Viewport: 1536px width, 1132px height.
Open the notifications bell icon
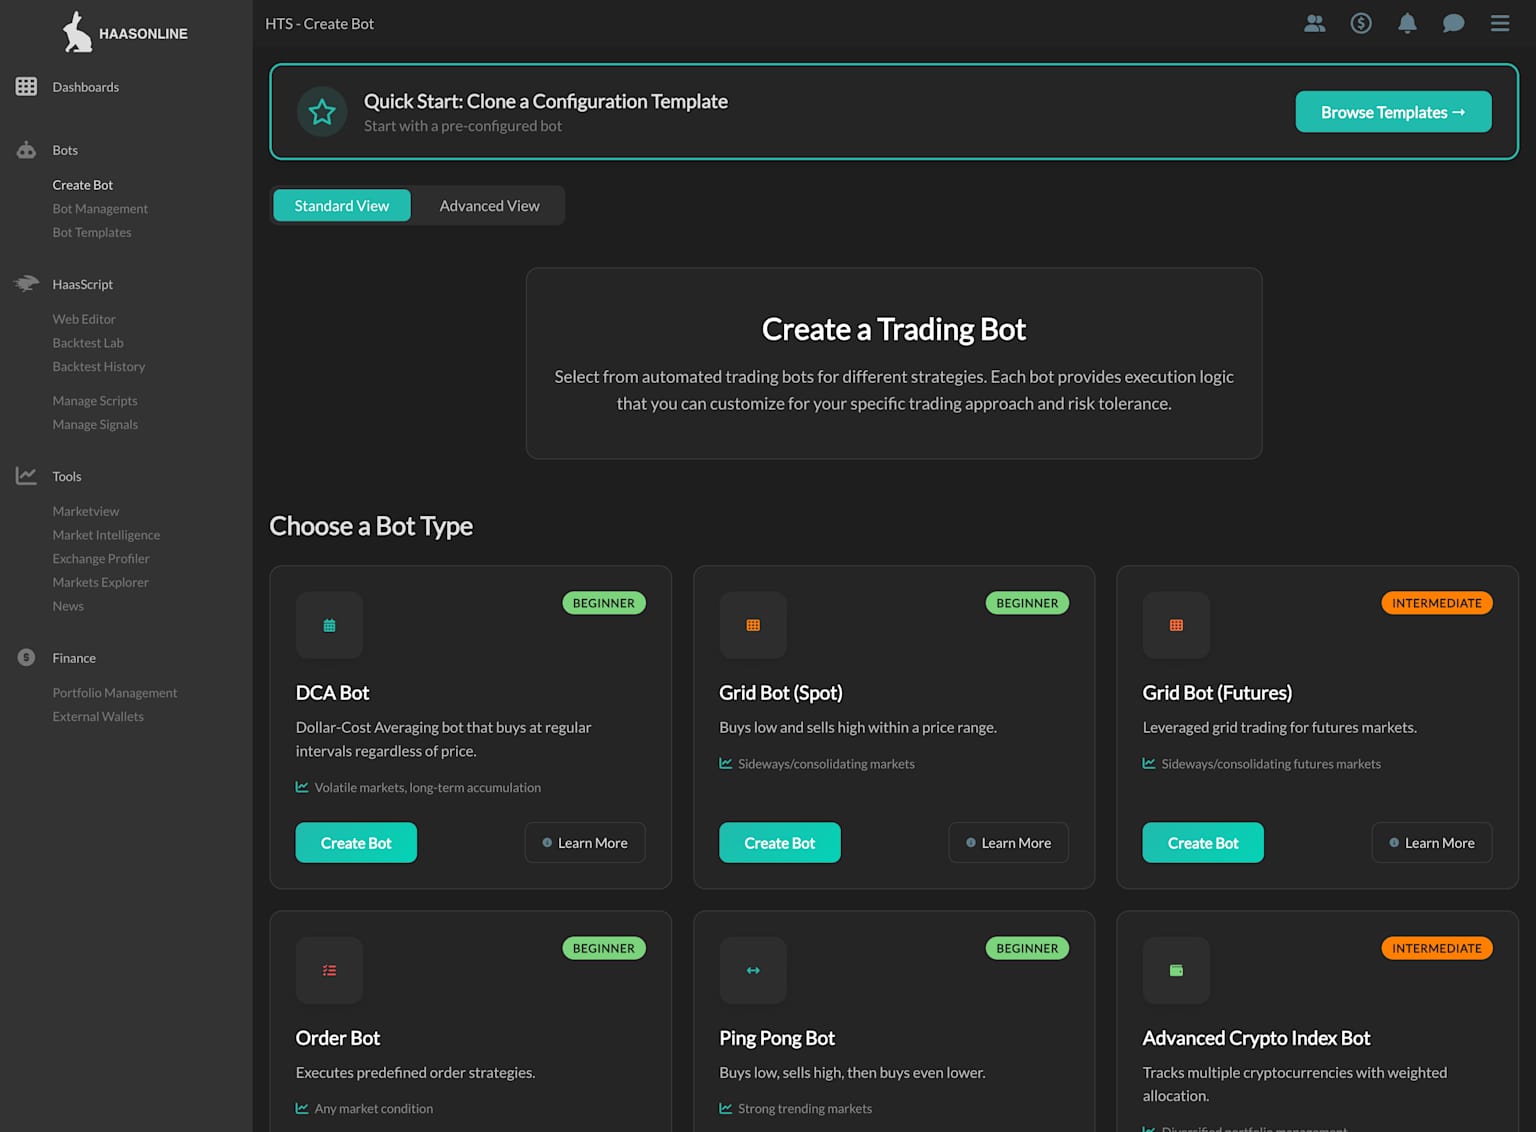pos(1407,23)
